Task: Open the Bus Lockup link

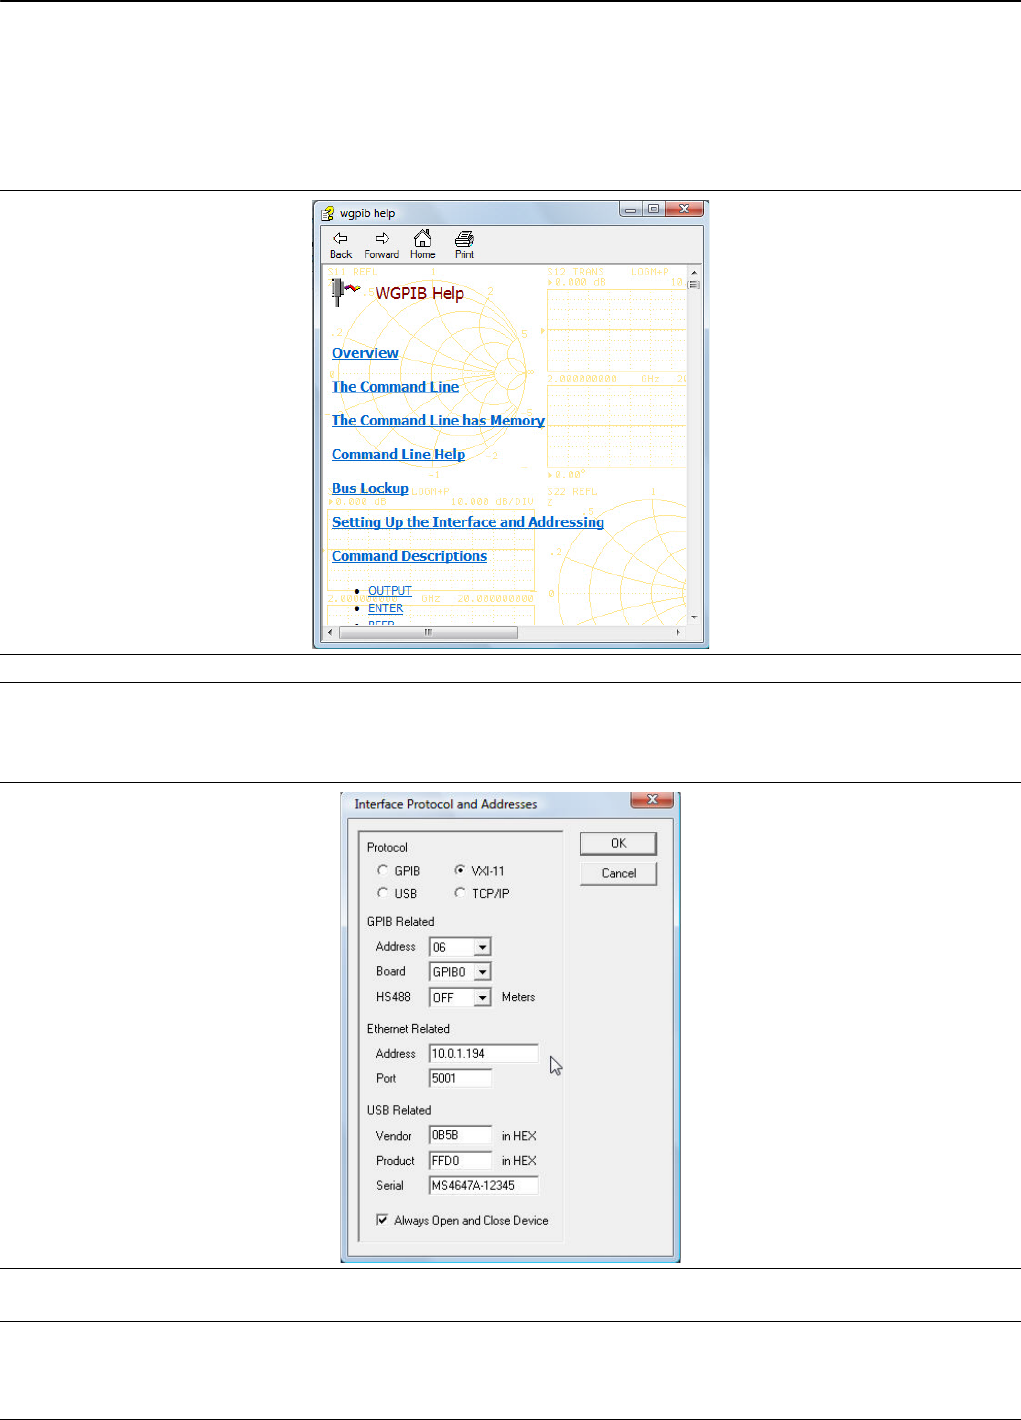Action: pos(370,488)
